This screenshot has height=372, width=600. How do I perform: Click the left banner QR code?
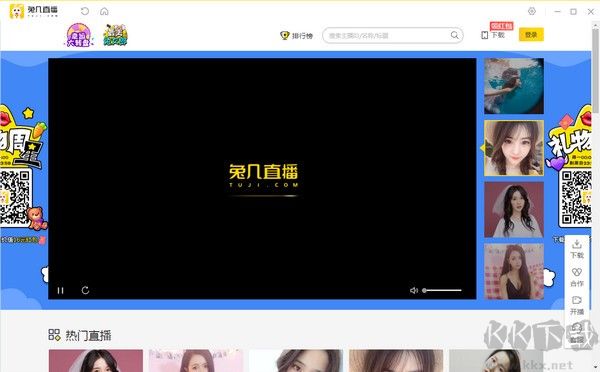(16, 198)
